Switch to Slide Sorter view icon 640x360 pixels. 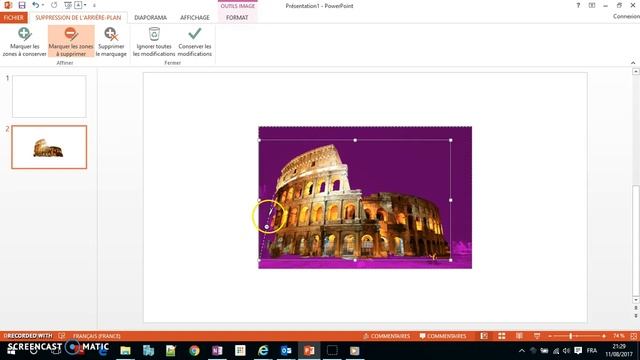click(501, 336)
